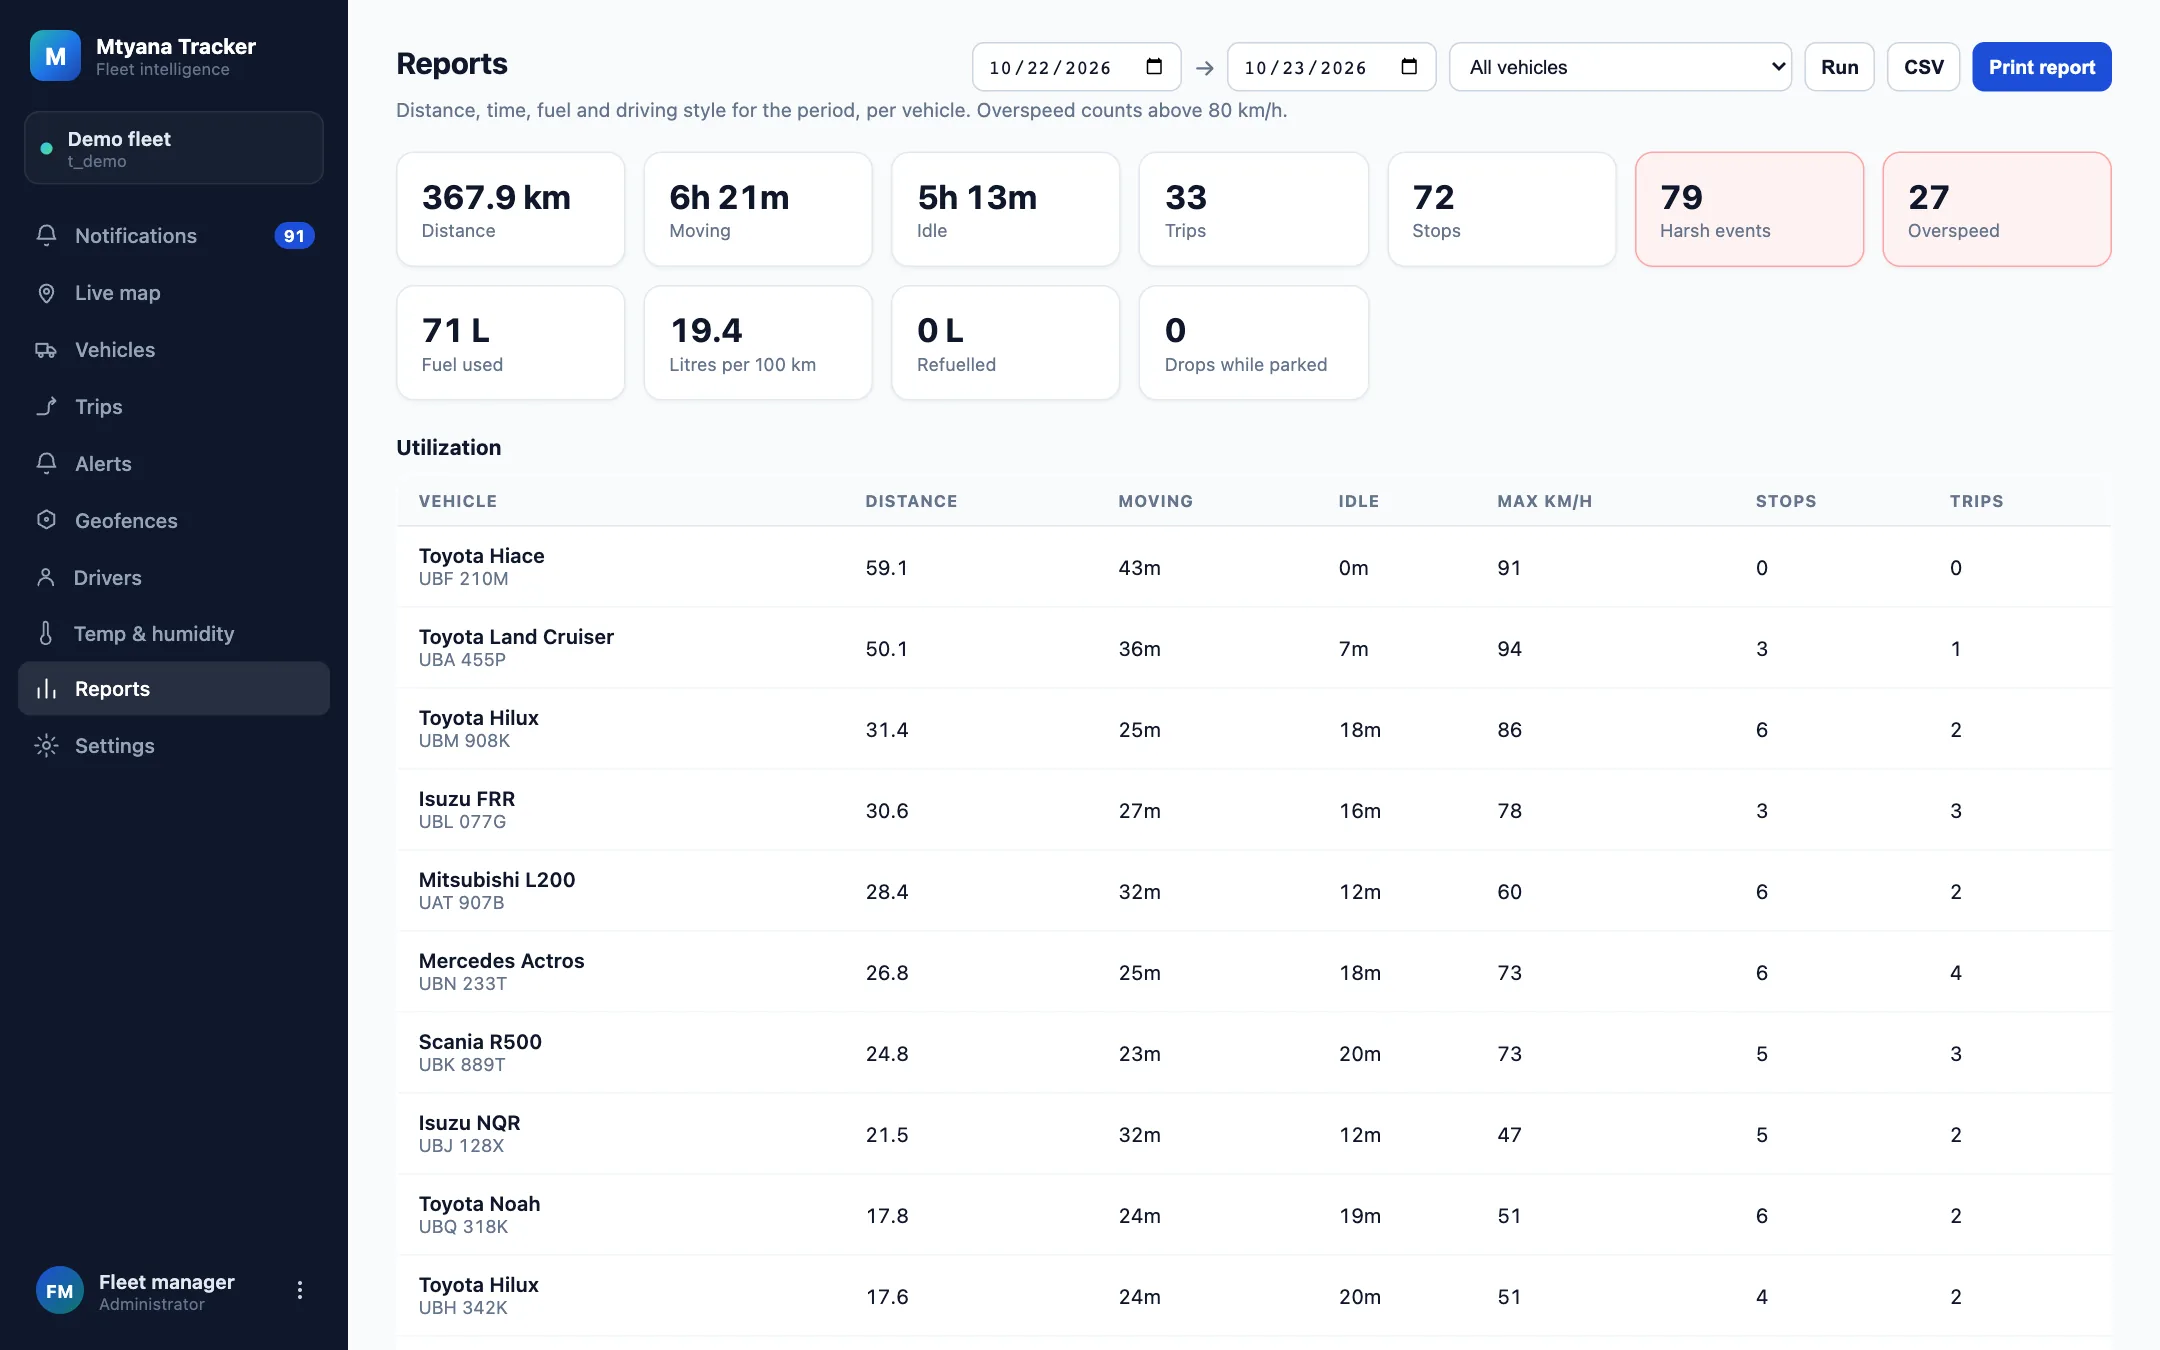Image resolution: width=2160 pixels, height=1350 pixels.
Task: Export the report as CSV
Action: click(x=1923, y=67)
